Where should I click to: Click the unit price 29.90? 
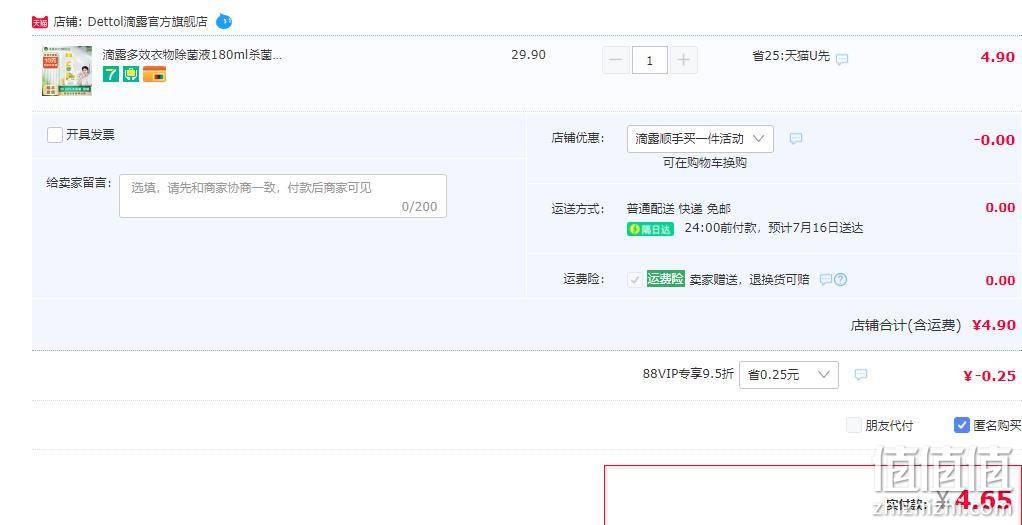[x=529, y=55]
